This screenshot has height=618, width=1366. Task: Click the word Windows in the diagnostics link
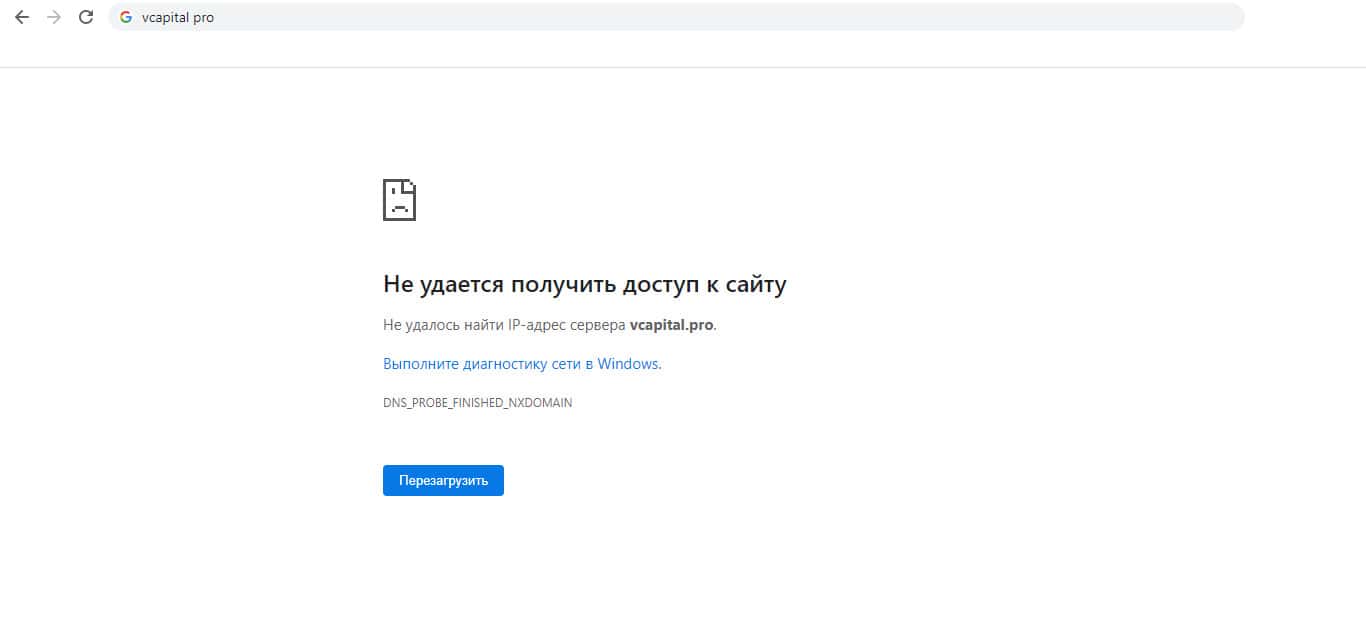pos(628,364)
